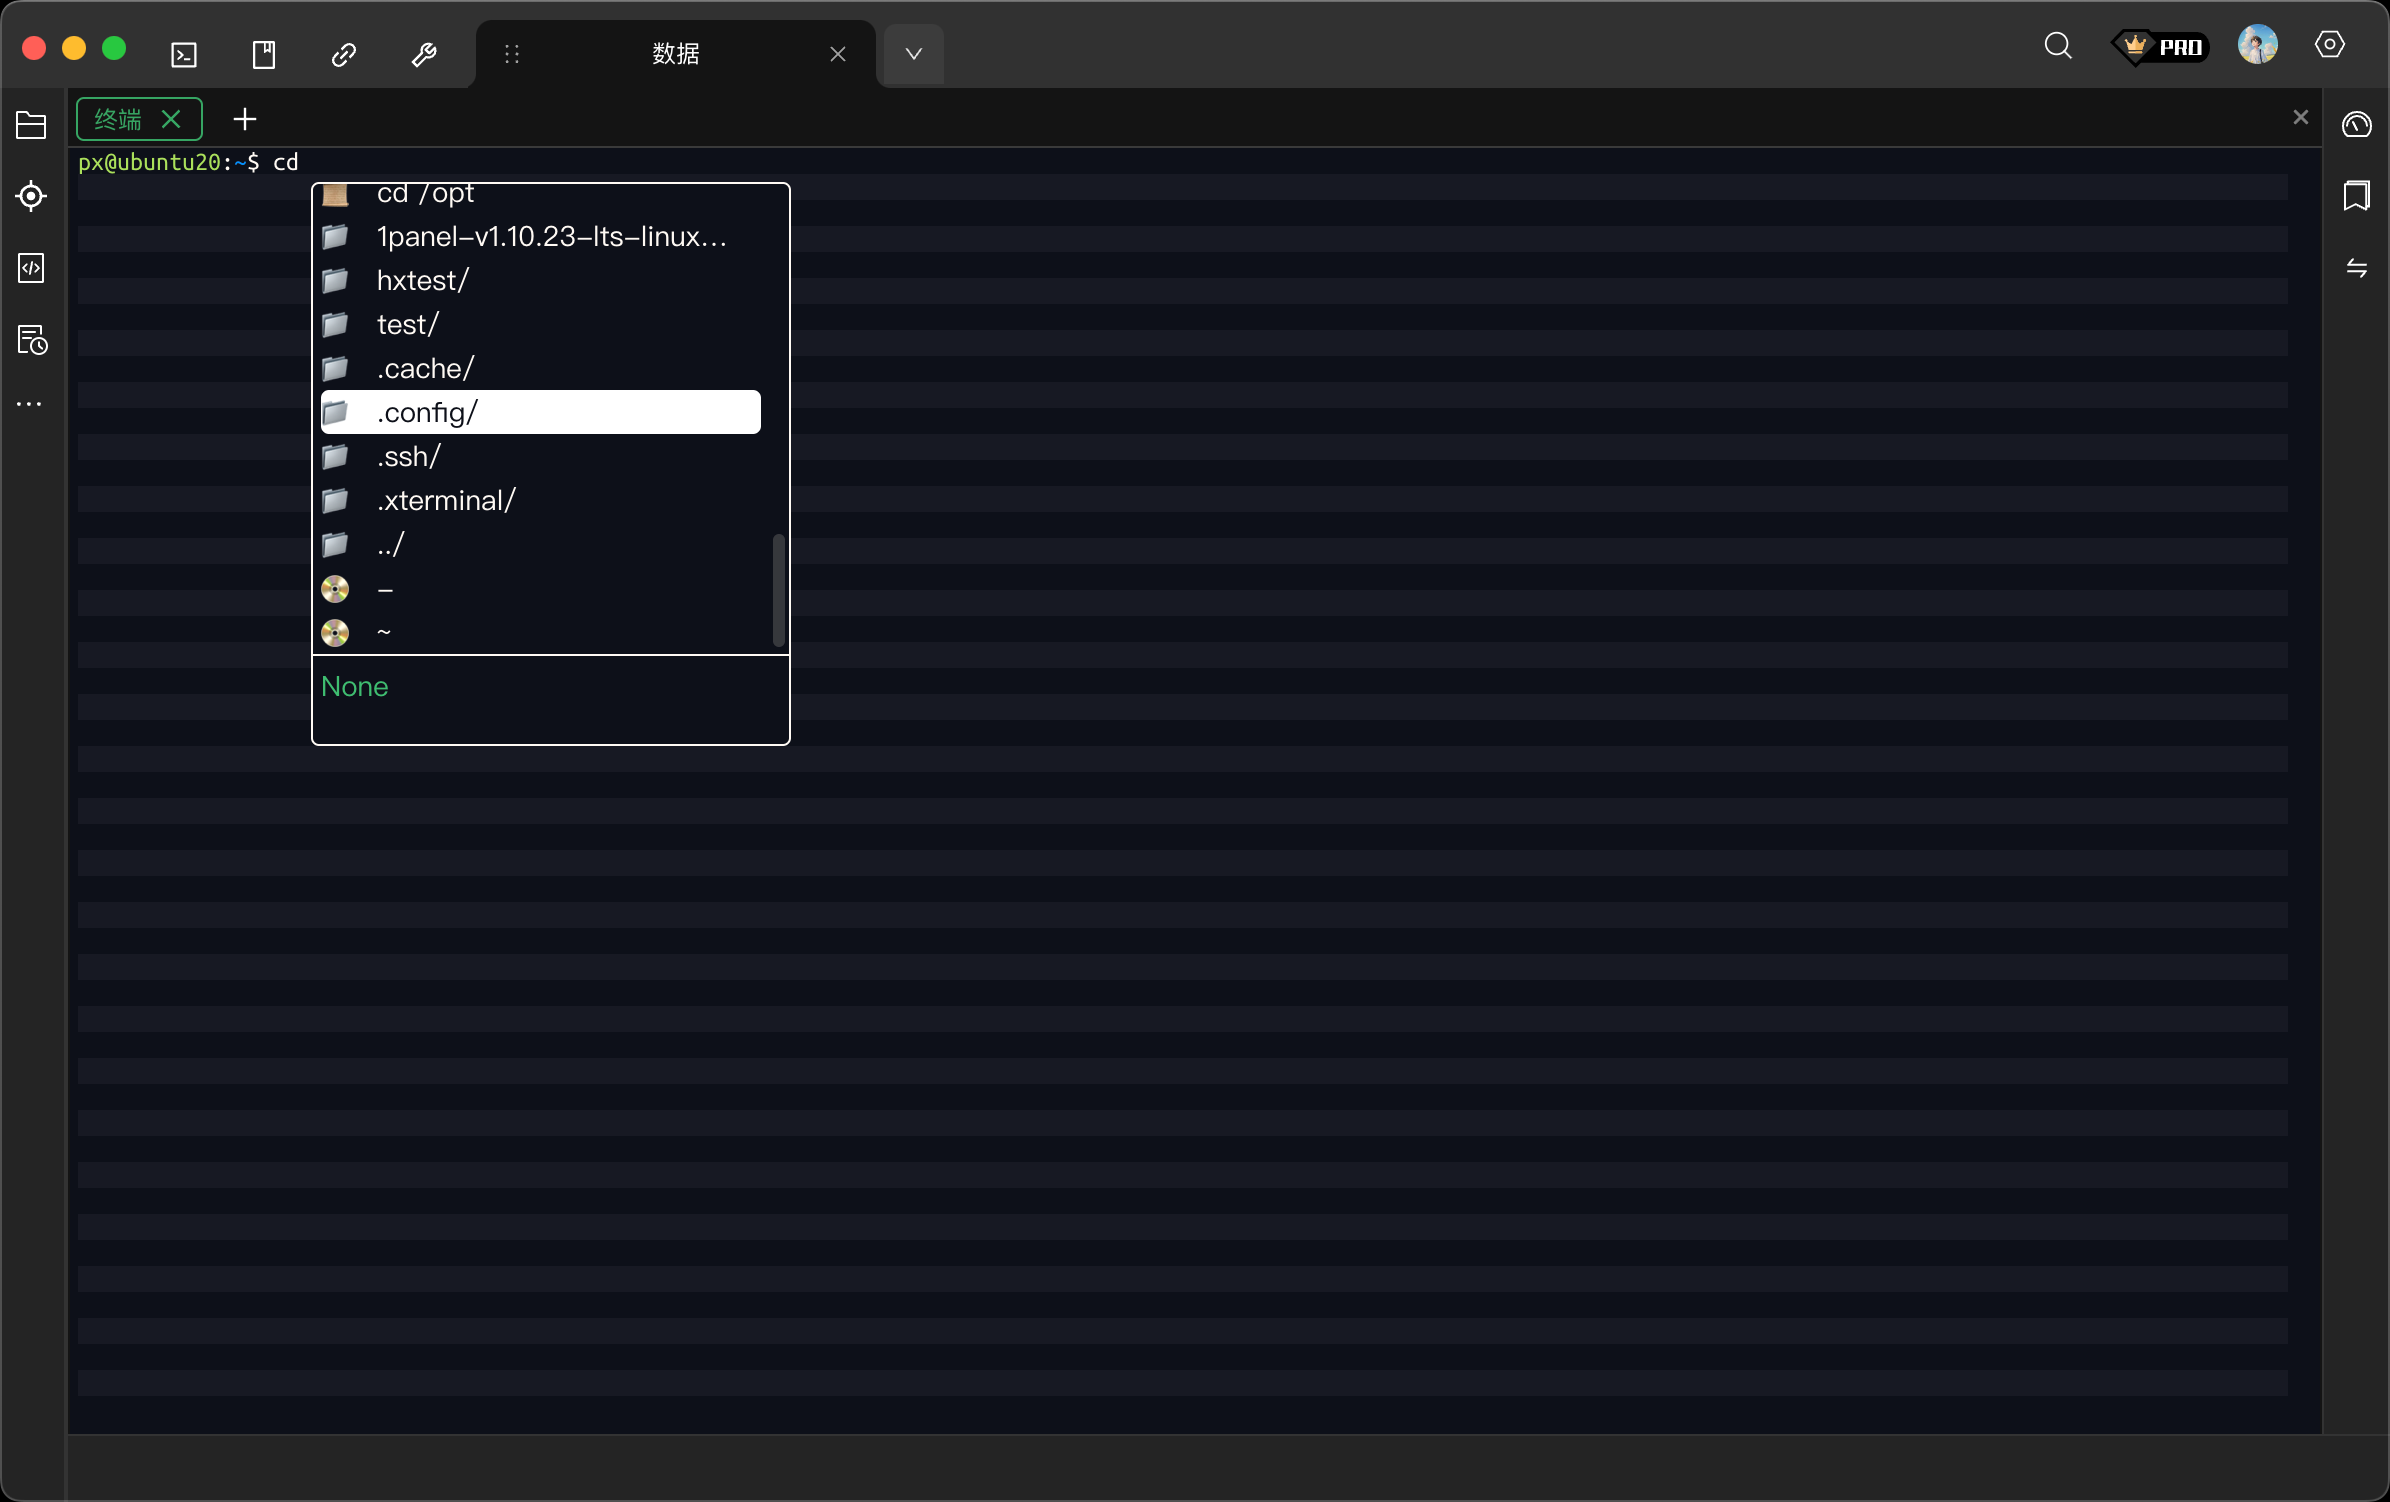Switch to the 数据 session tab
The height and width of the screenshot is (1502, 2390).
click(x=675, y=54)
